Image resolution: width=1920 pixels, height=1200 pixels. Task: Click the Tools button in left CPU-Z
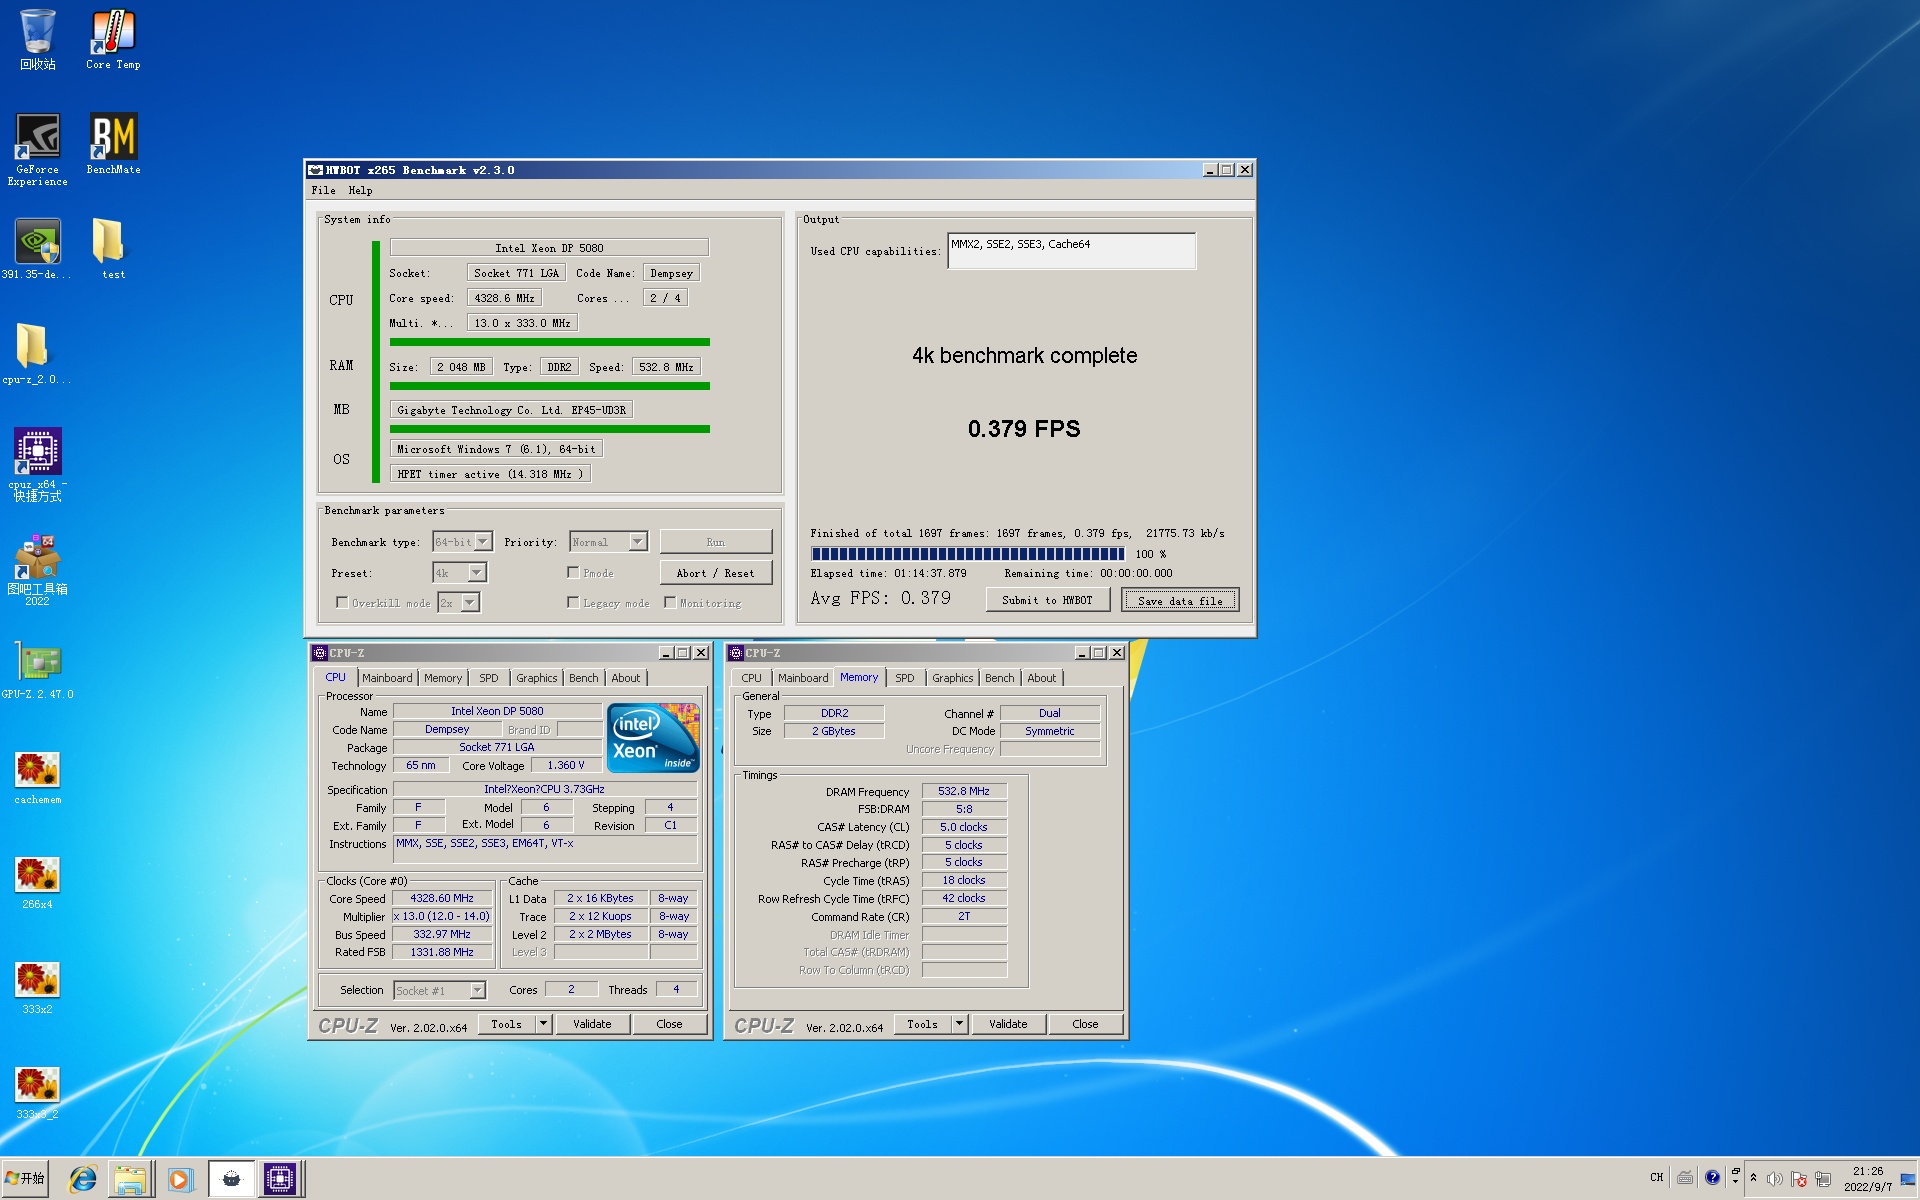pyautogui.click(x=507, y=1023)
